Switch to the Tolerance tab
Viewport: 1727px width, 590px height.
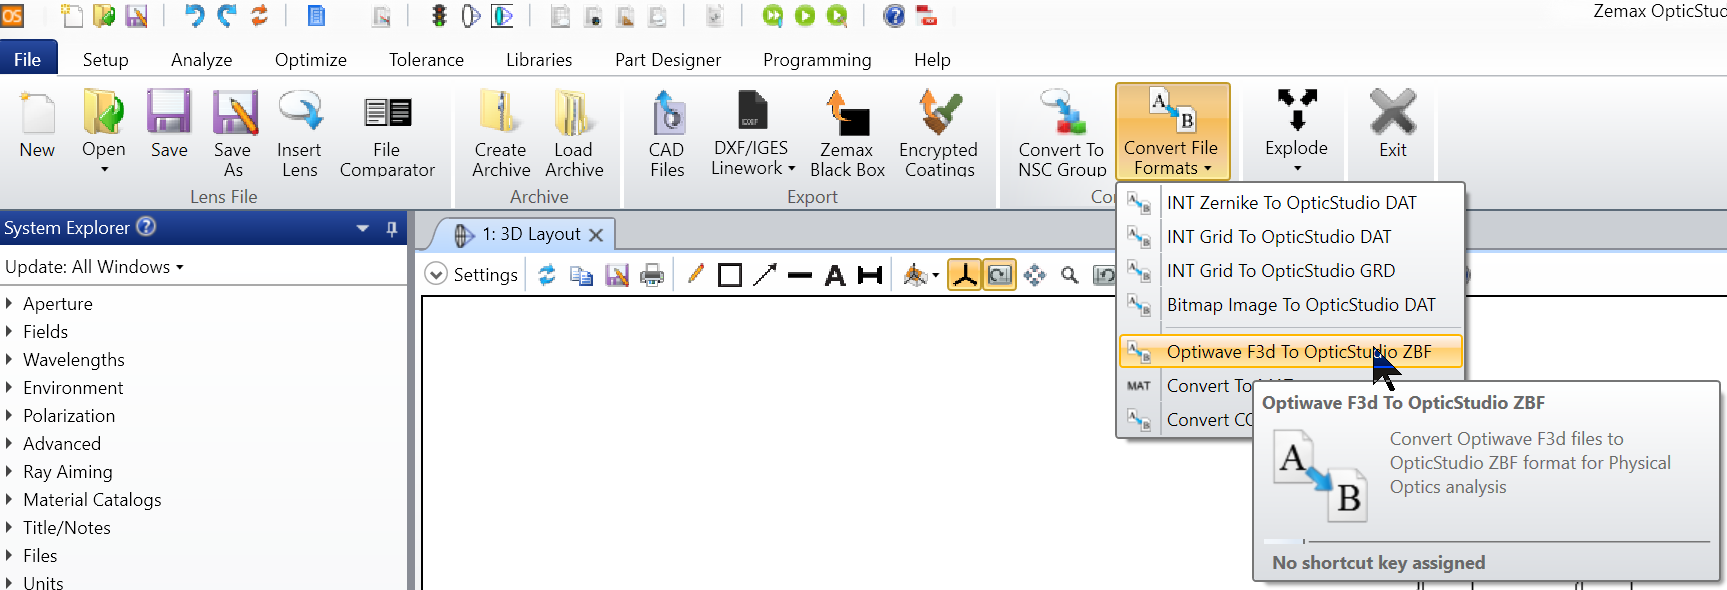426,60
